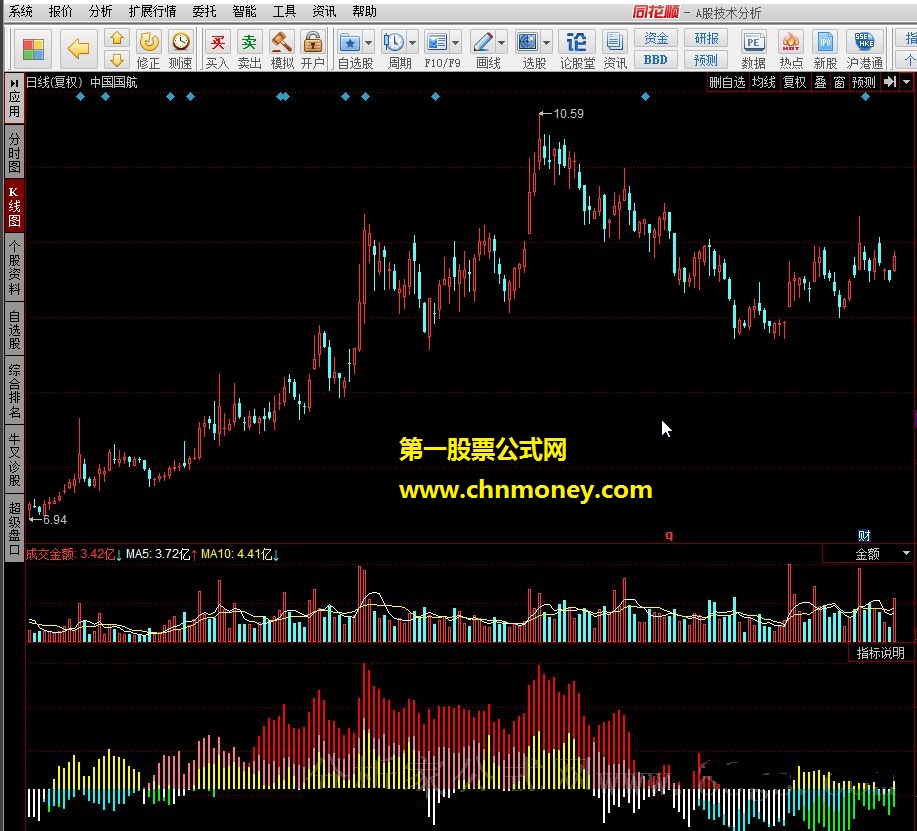Open the 工具 menu
The height and width of the screenshot is (831, 917).
click(285, 11)
